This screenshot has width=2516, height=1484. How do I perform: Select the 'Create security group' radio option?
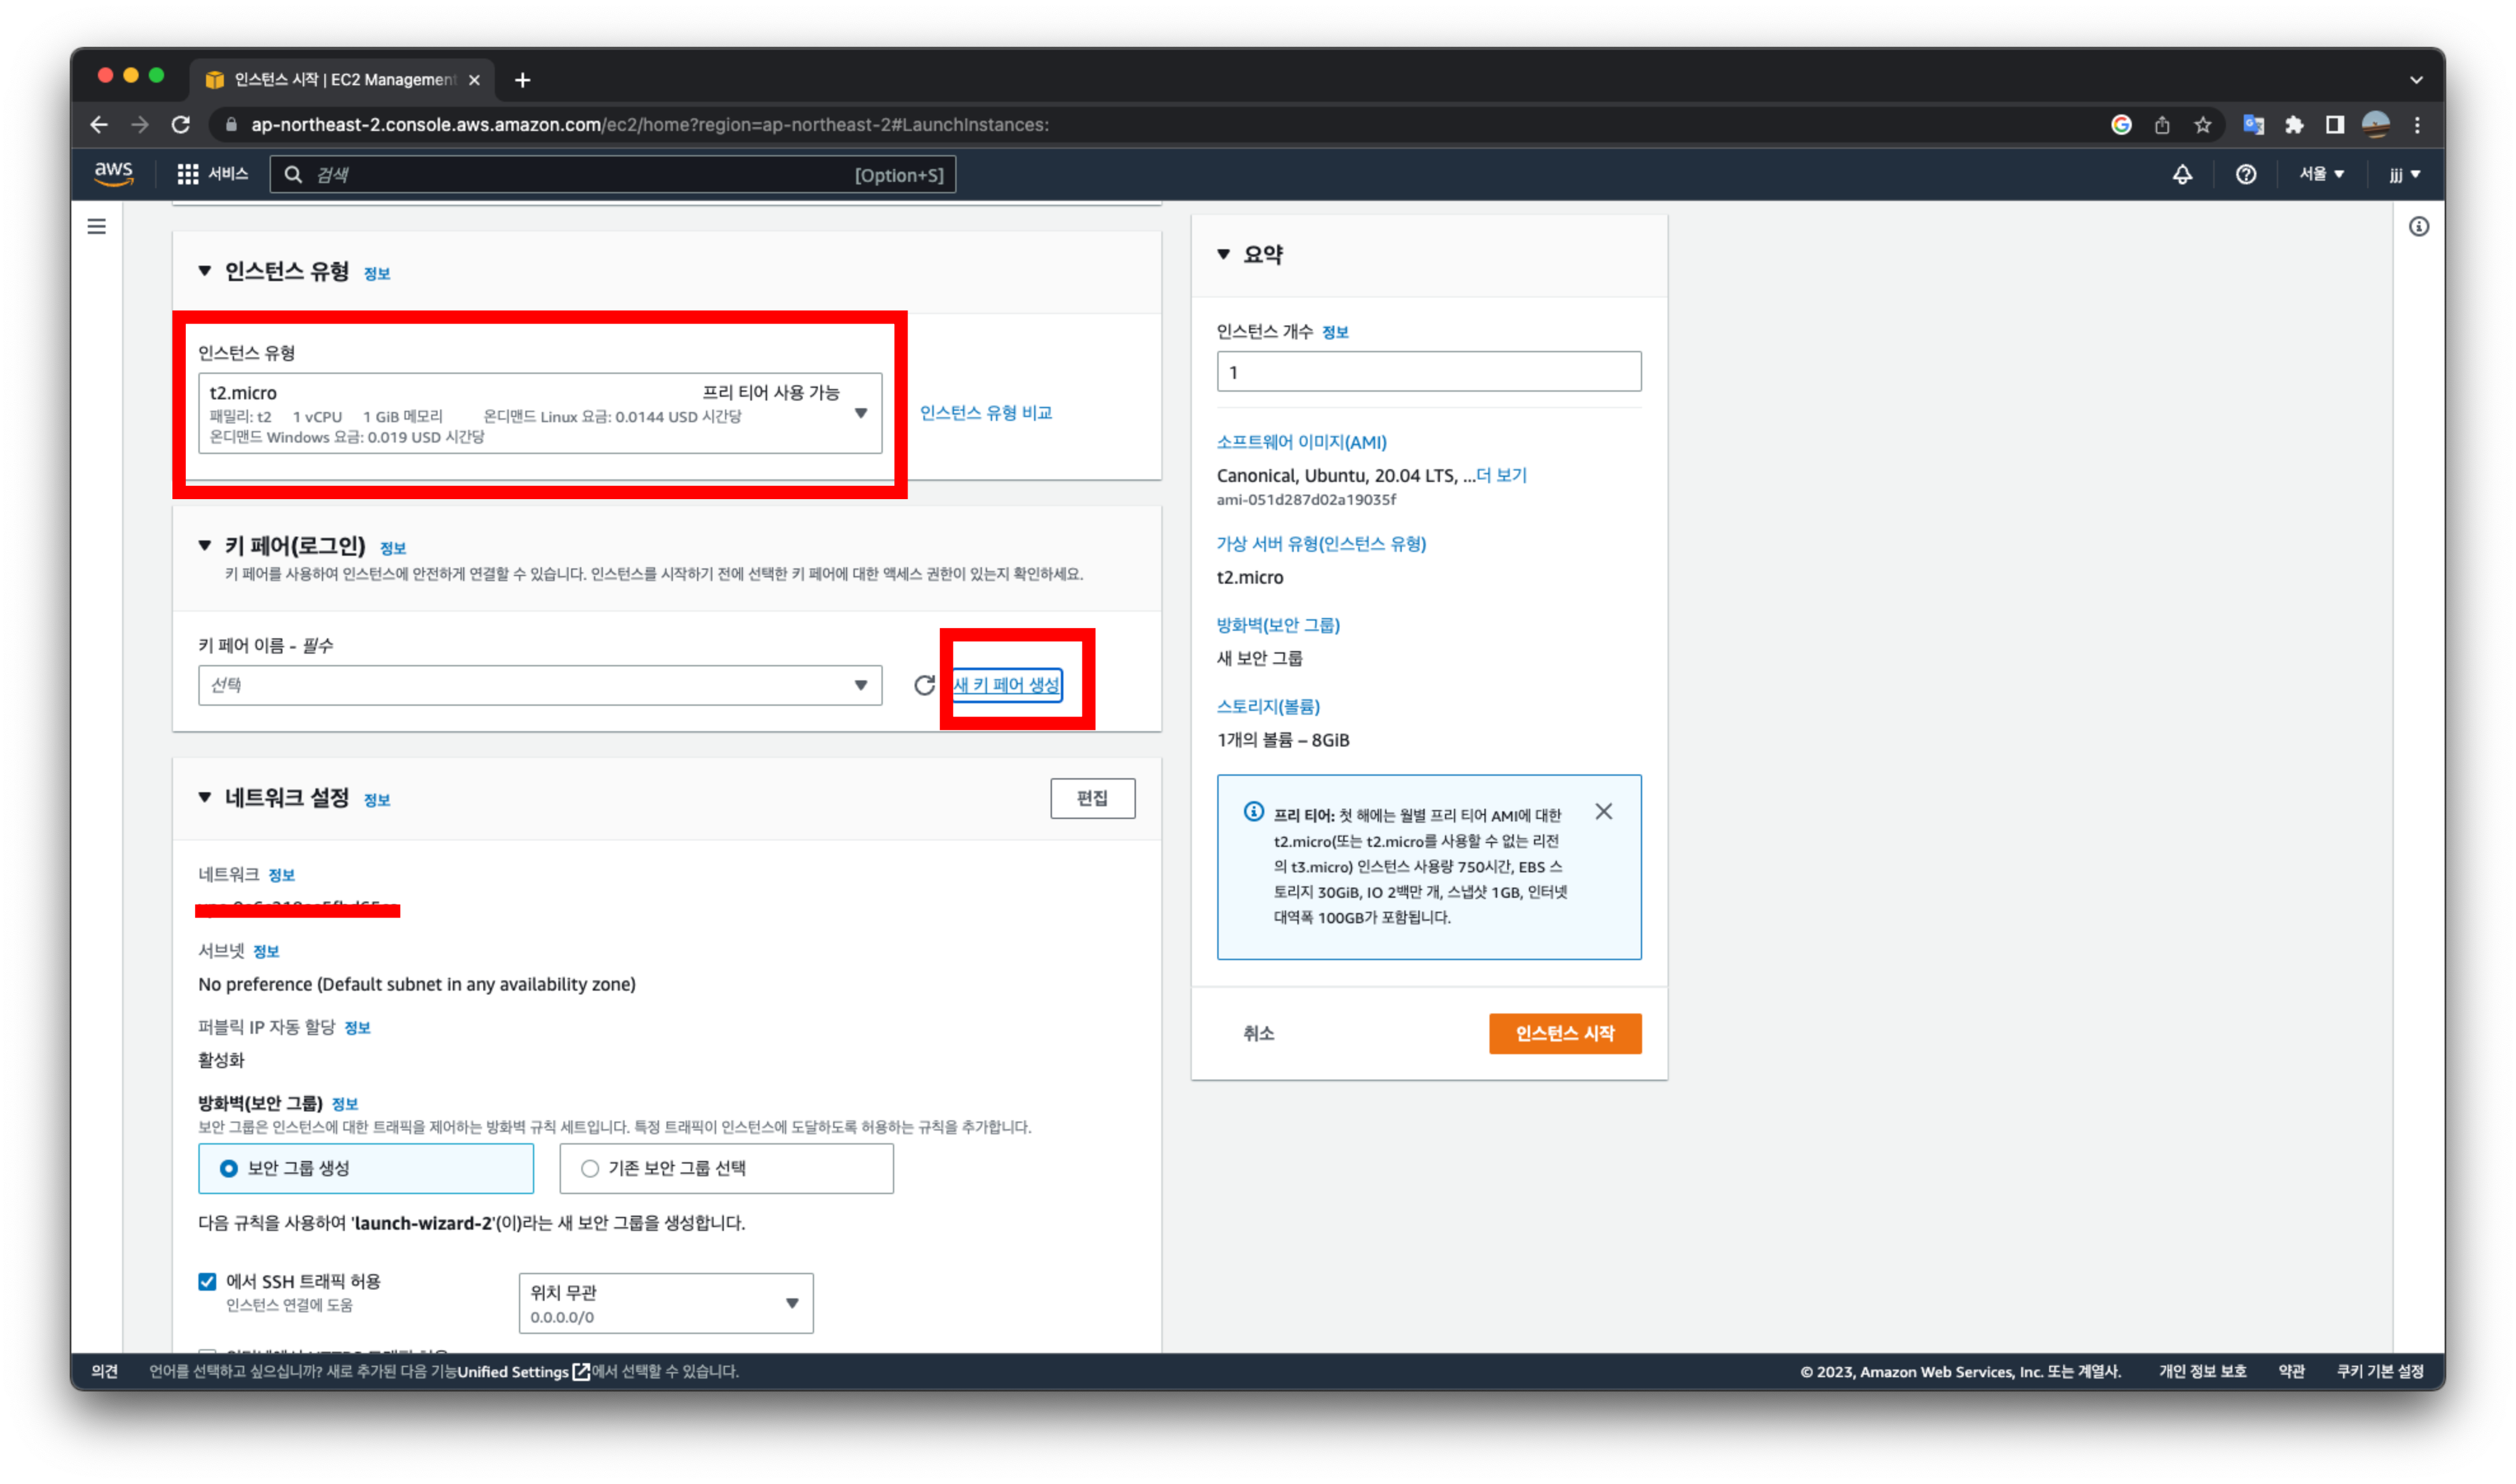click(229, 1168)
